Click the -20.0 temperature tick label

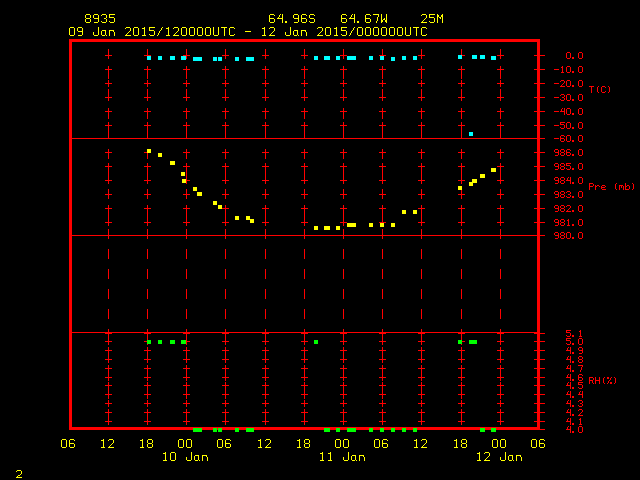pyautogui.click(x=569, y=84)
